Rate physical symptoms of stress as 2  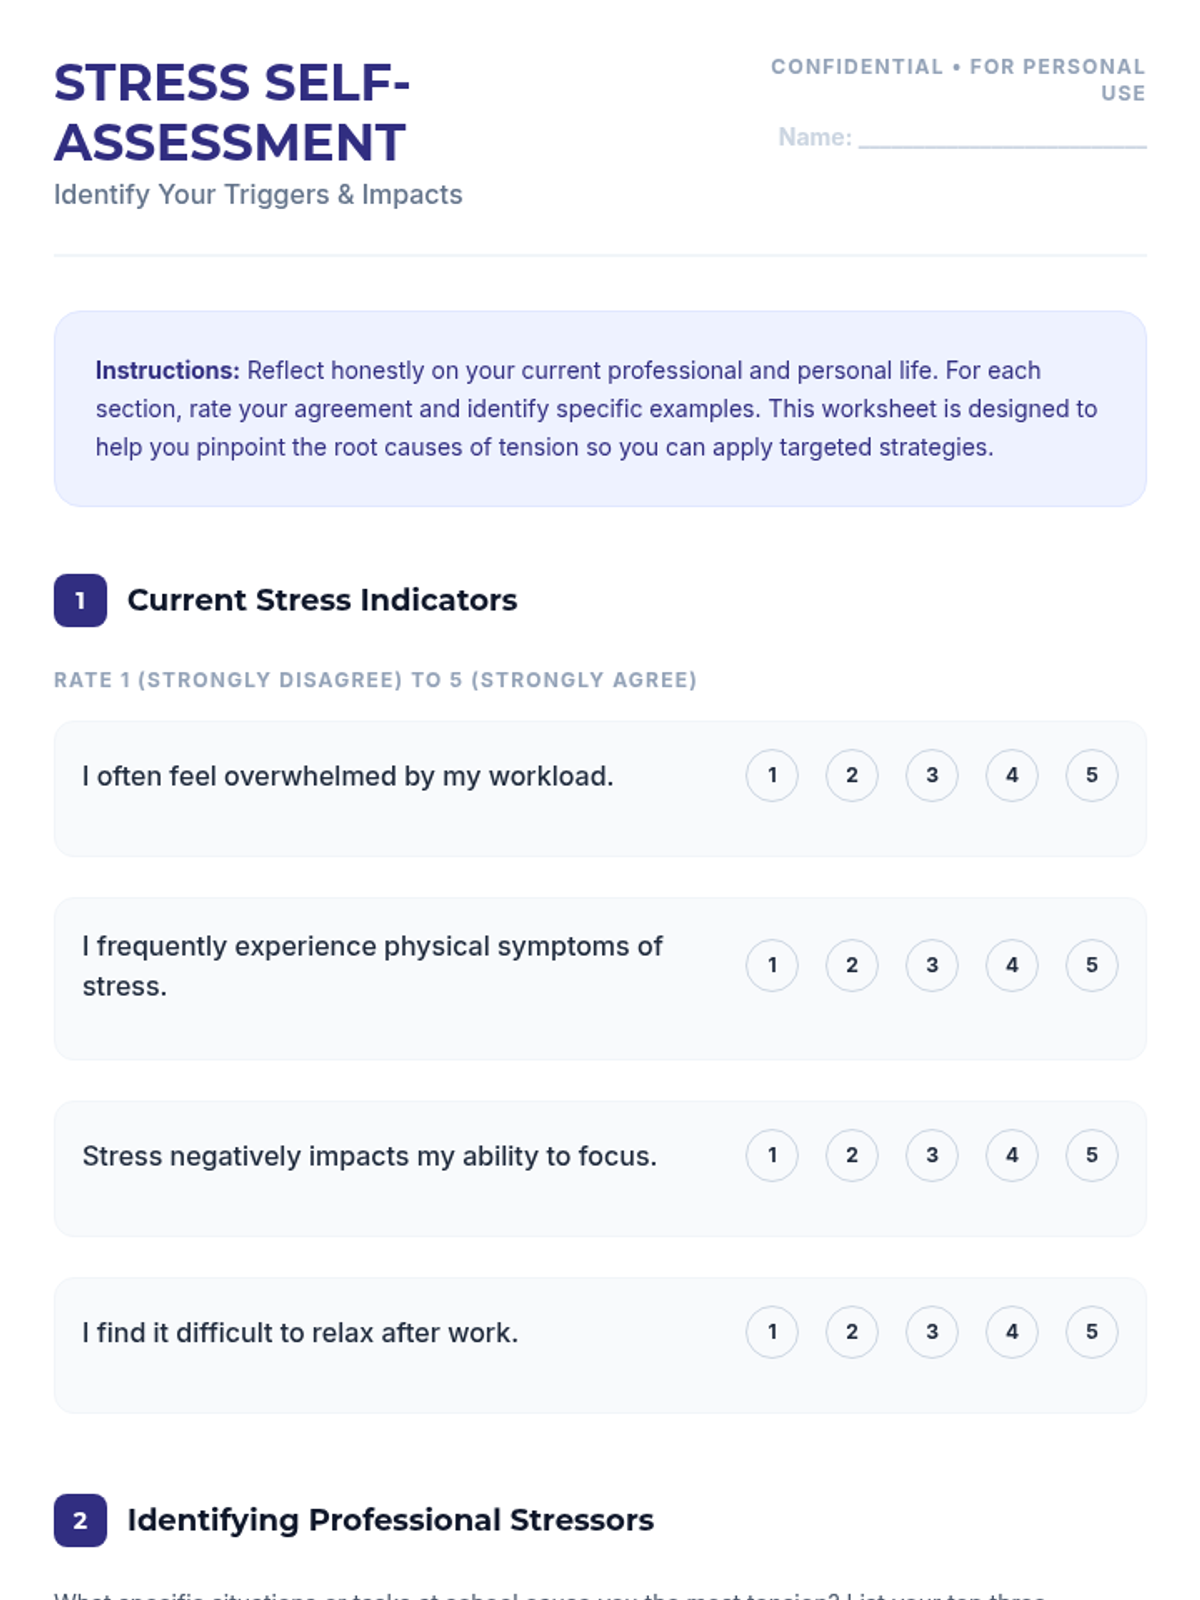pyautogui.click(x=852, y=965)
